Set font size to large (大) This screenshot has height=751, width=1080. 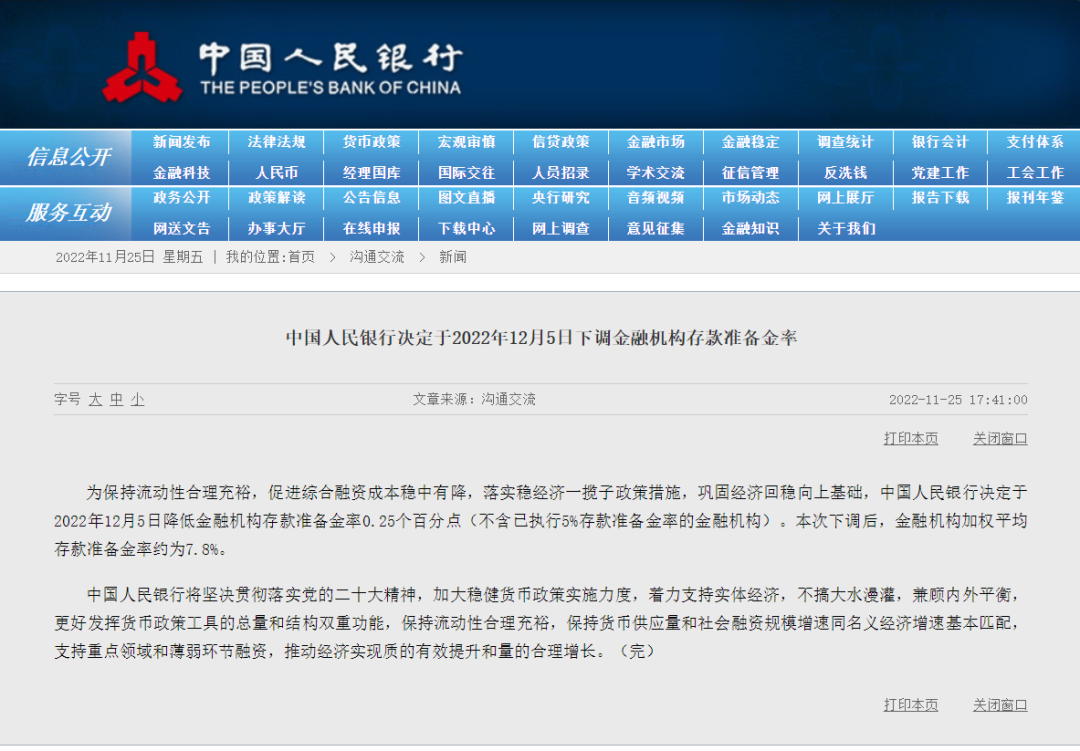pyautogui.click(x=95, y=399)
